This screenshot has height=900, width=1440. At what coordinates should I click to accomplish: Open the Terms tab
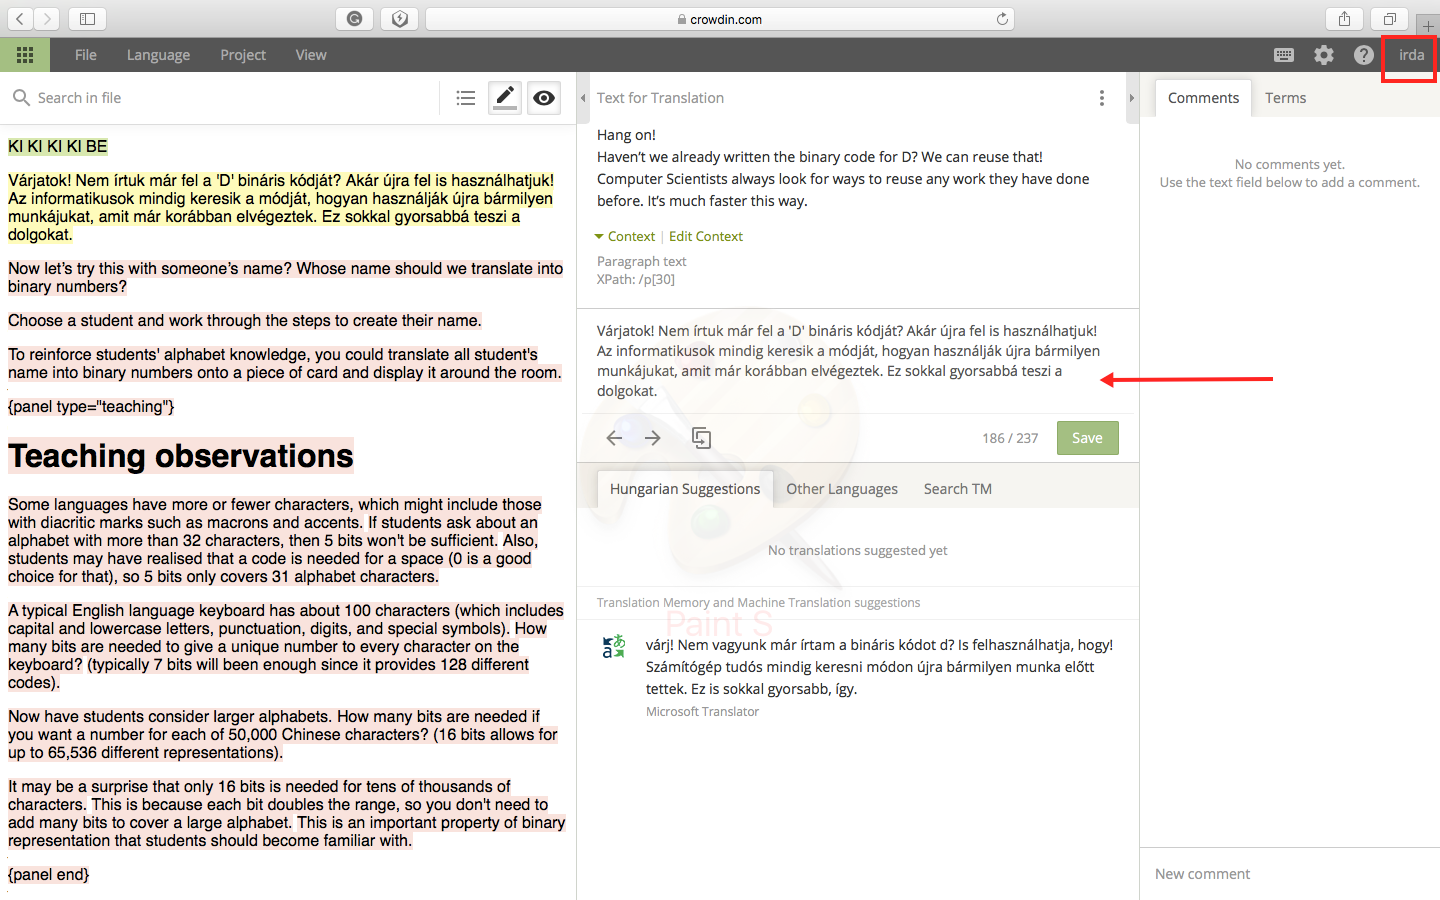[1286, 98]
